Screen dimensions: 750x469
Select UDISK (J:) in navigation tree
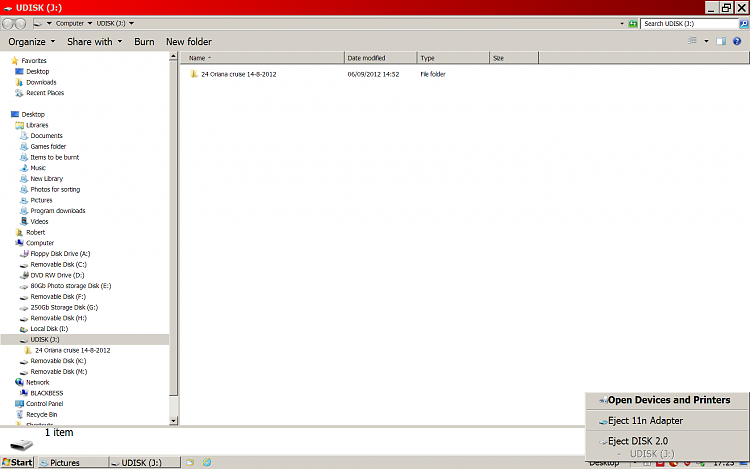(45, 339)
